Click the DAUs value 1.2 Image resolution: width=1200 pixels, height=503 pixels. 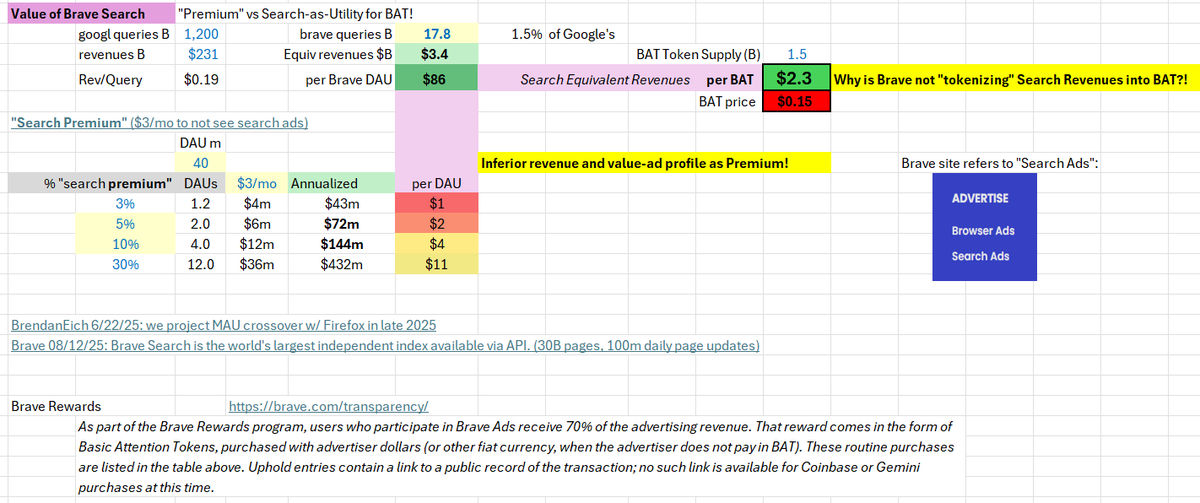pos(200,203)
